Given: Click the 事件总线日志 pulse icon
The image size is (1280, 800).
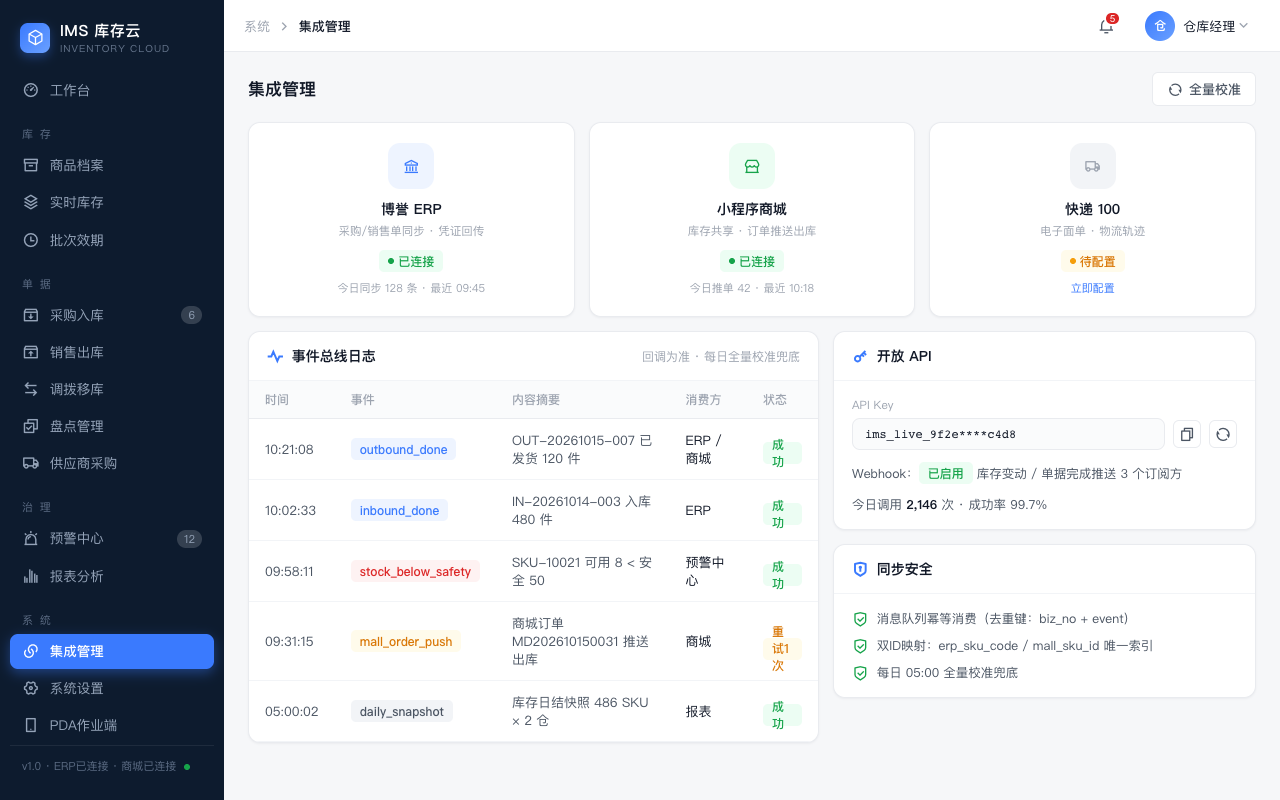Looking at the screenshot, I should tap(275, 356).
